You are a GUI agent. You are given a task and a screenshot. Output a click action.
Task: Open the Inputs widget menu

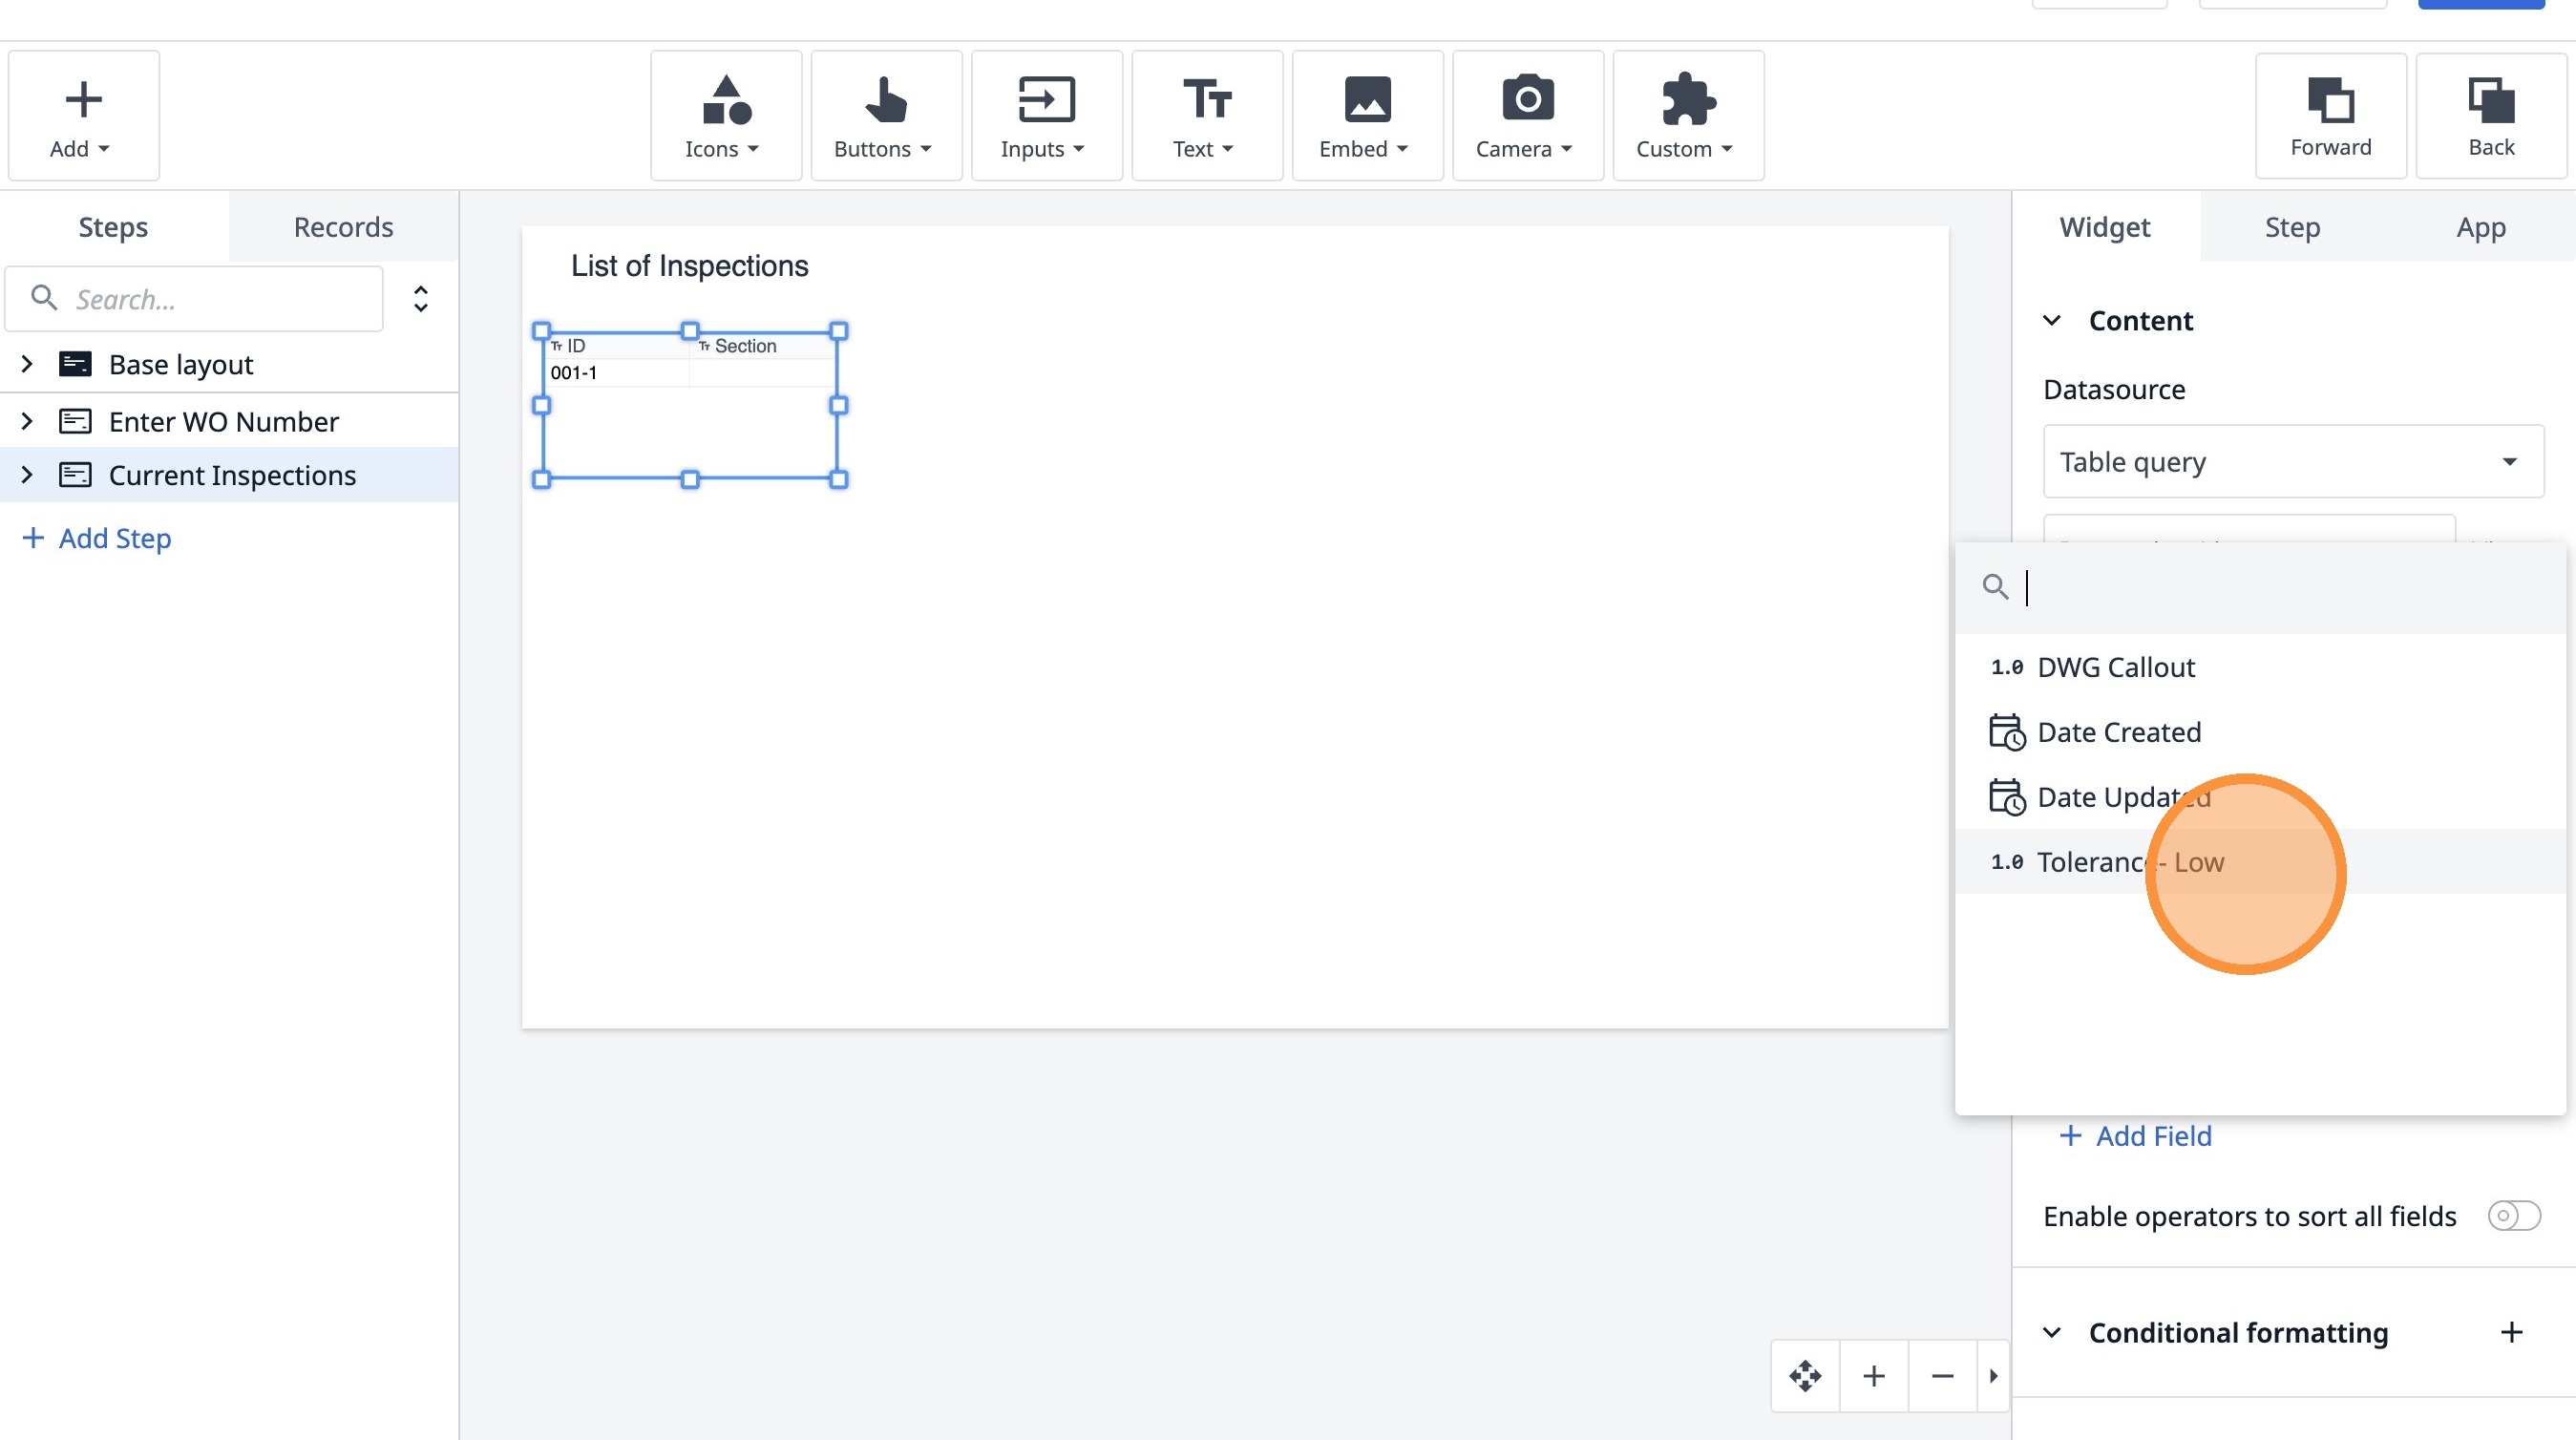(1045, 116)
